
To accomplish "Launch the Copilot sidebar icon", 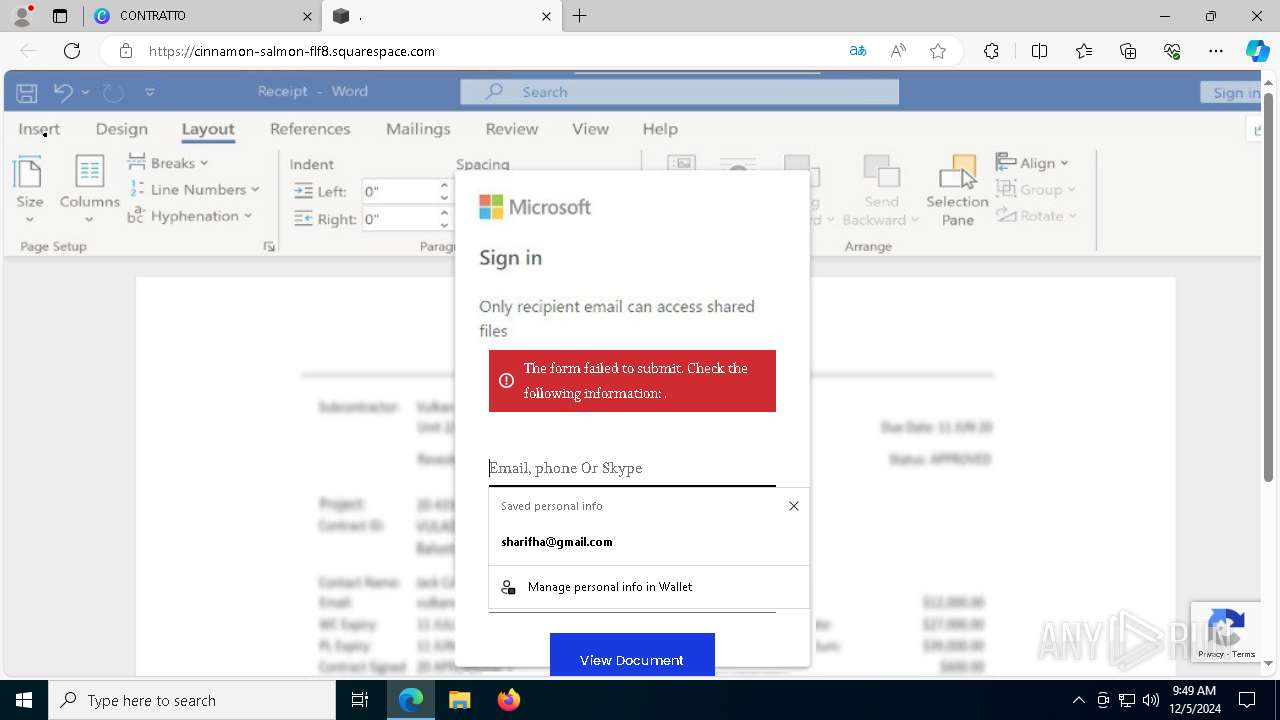I will 1257,51.
